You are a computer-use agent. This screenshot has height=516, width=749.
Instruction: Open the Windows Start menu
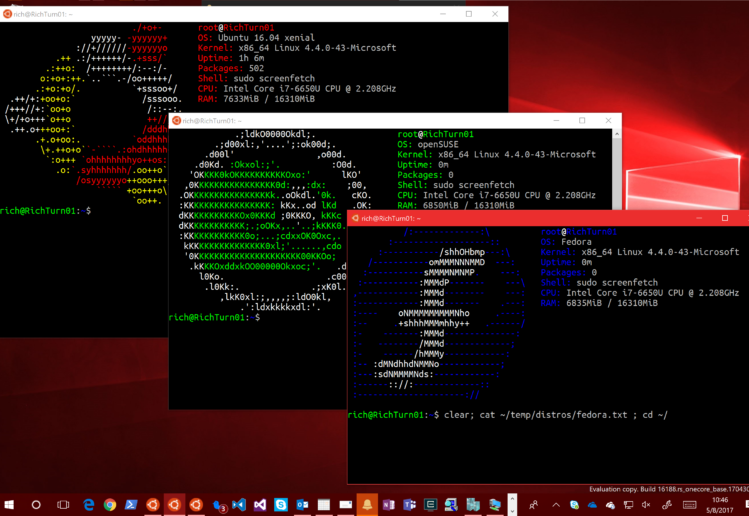pos(9,505)
